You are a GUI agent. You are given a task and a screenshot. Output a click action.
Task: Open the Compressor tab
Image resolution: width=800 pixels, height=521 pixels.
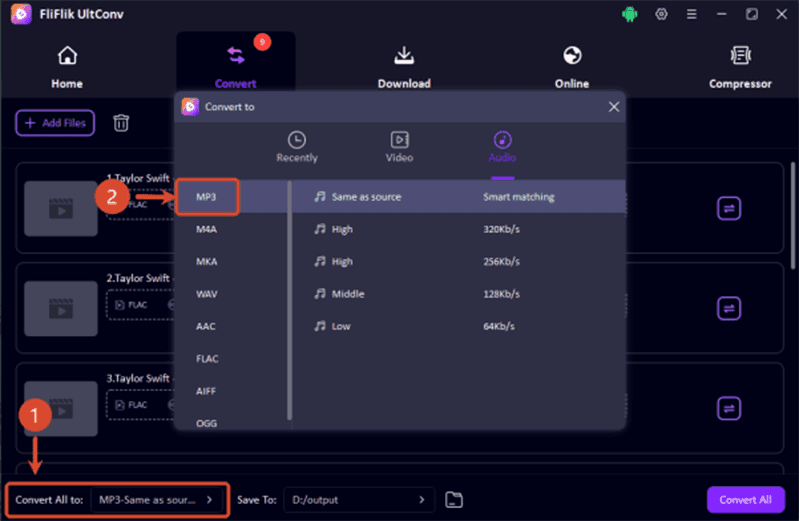[740, 67]
